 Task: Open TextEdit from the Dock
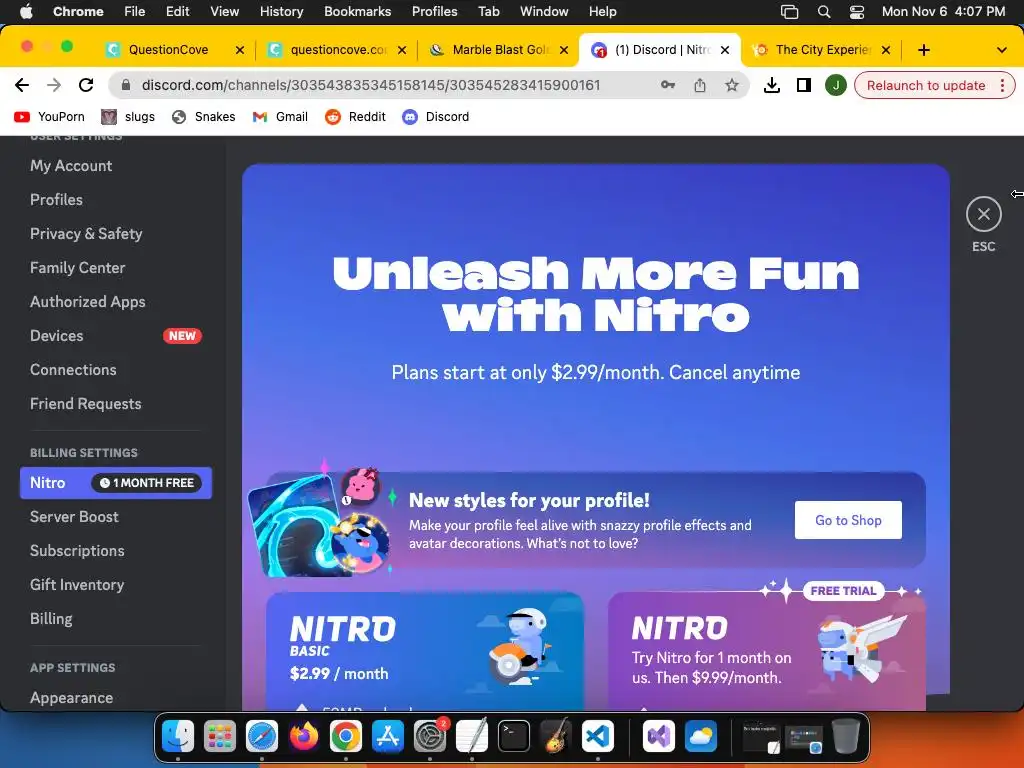point(472,737)
